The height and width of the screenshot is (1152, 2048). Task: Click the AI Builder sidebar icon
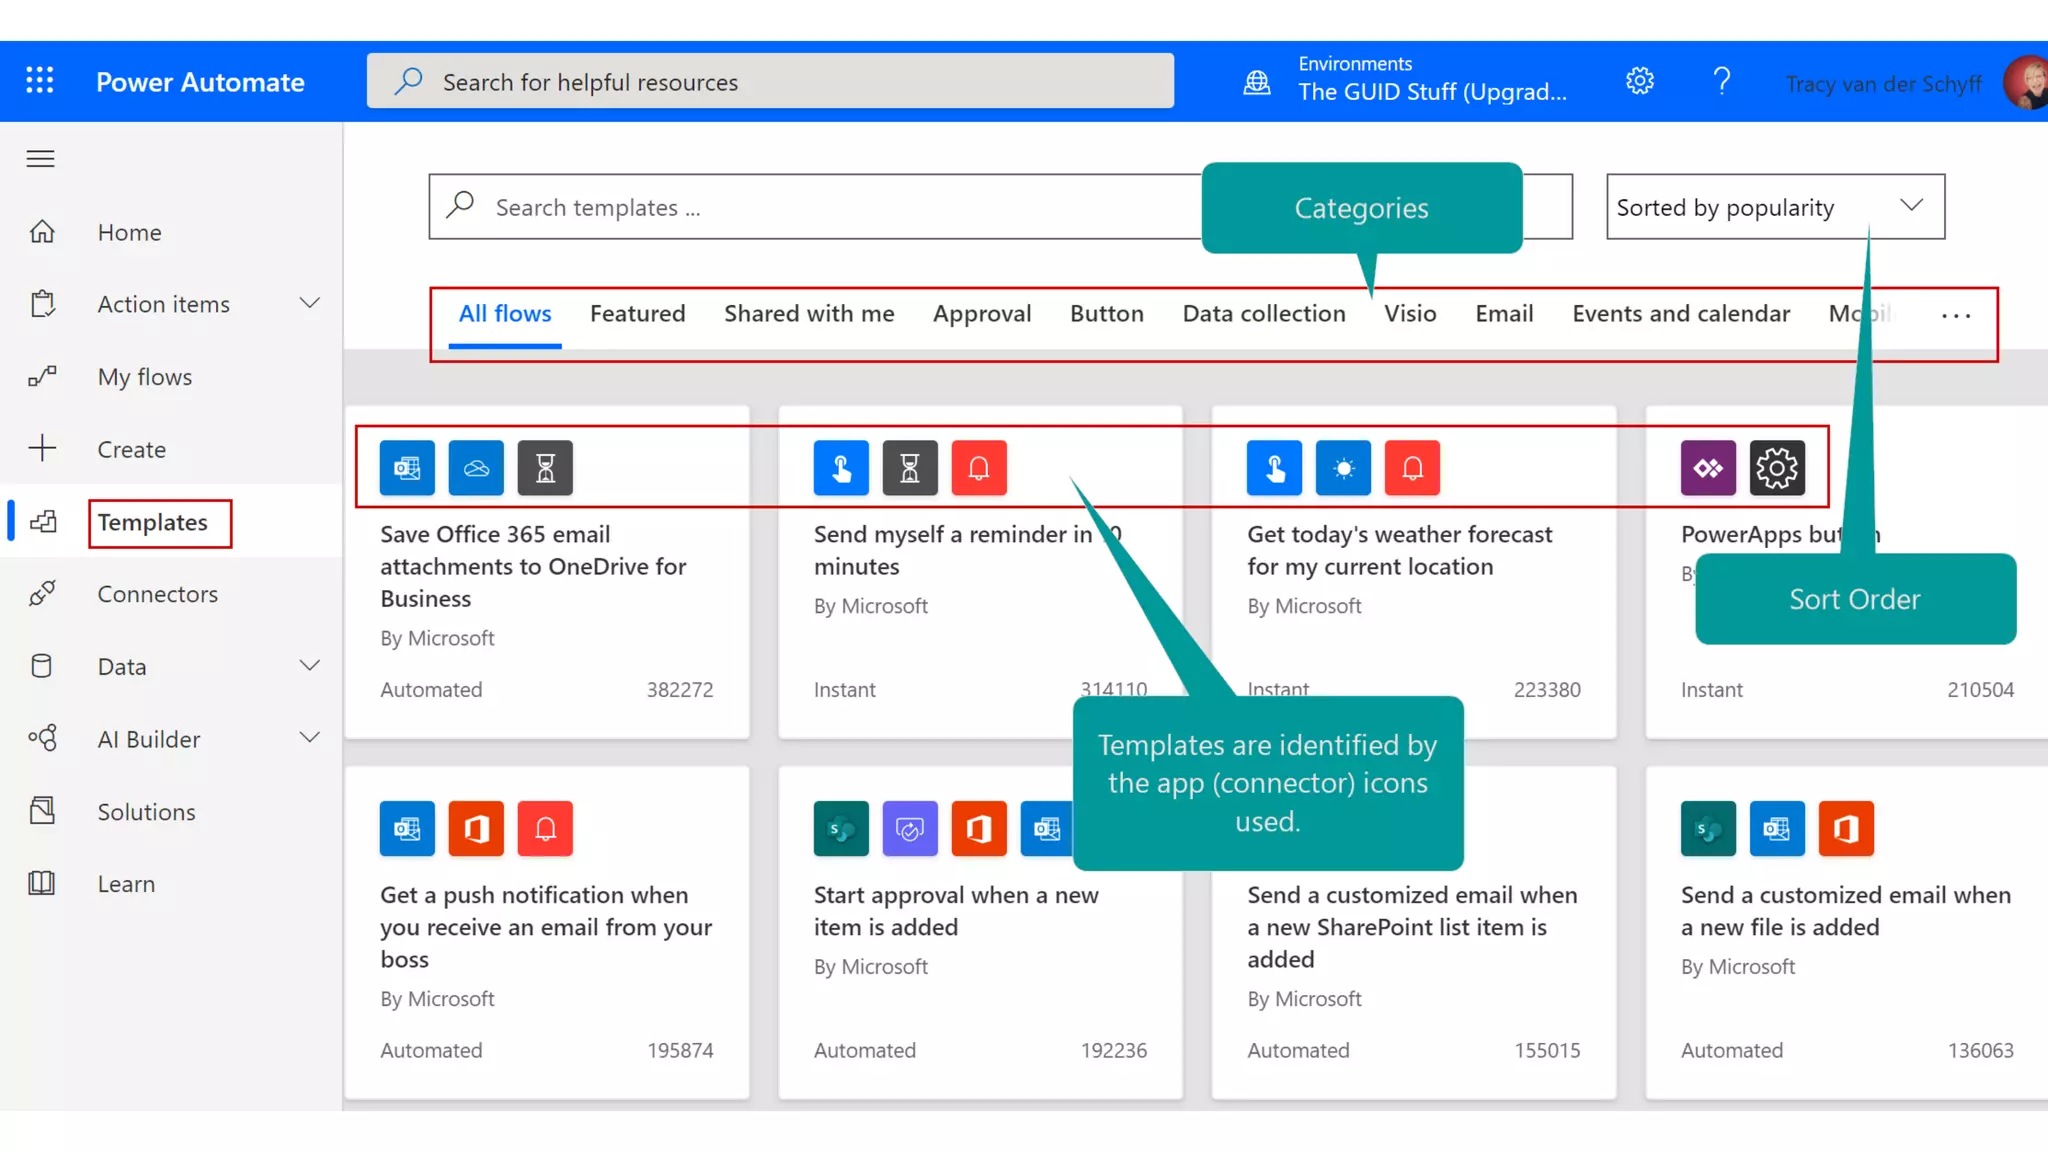[x=42, y=739]
